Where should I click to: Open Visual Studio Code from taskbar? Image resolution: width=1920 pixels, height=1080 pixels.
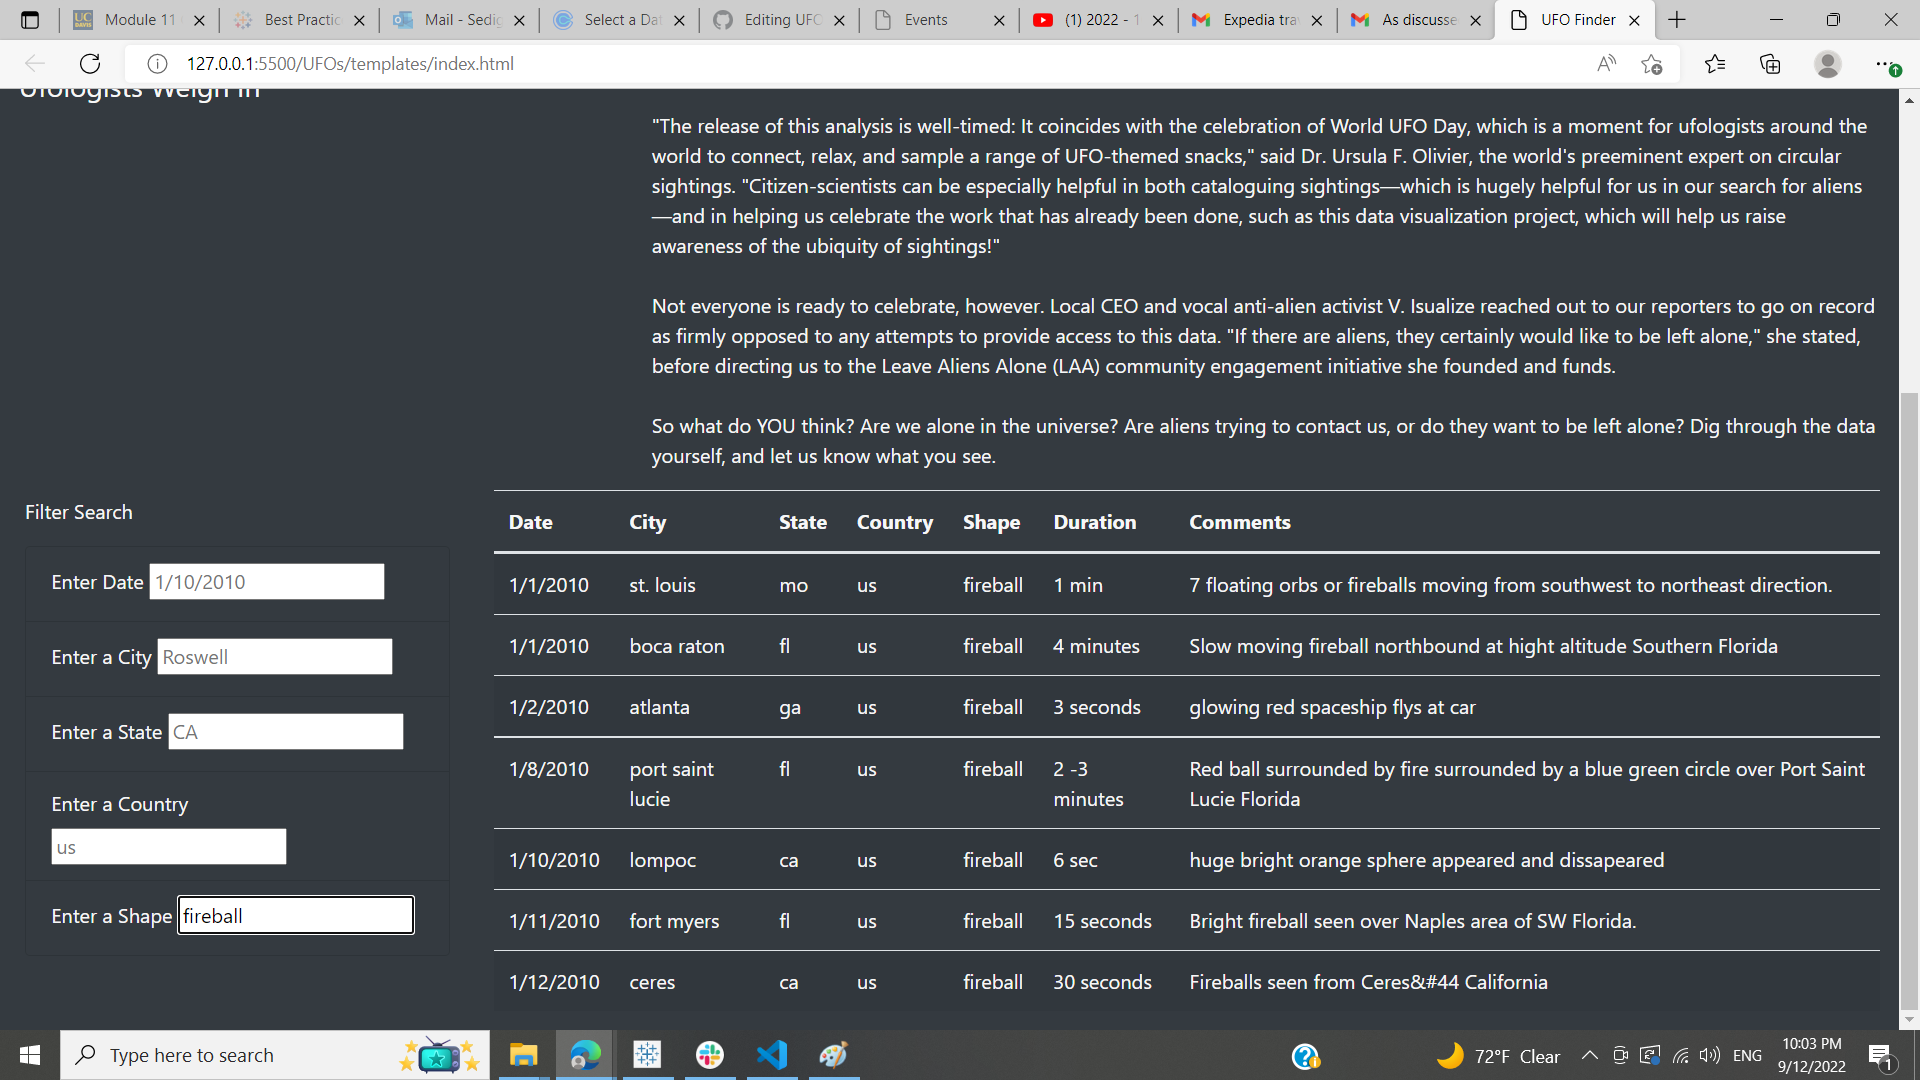coord(772,1055)
